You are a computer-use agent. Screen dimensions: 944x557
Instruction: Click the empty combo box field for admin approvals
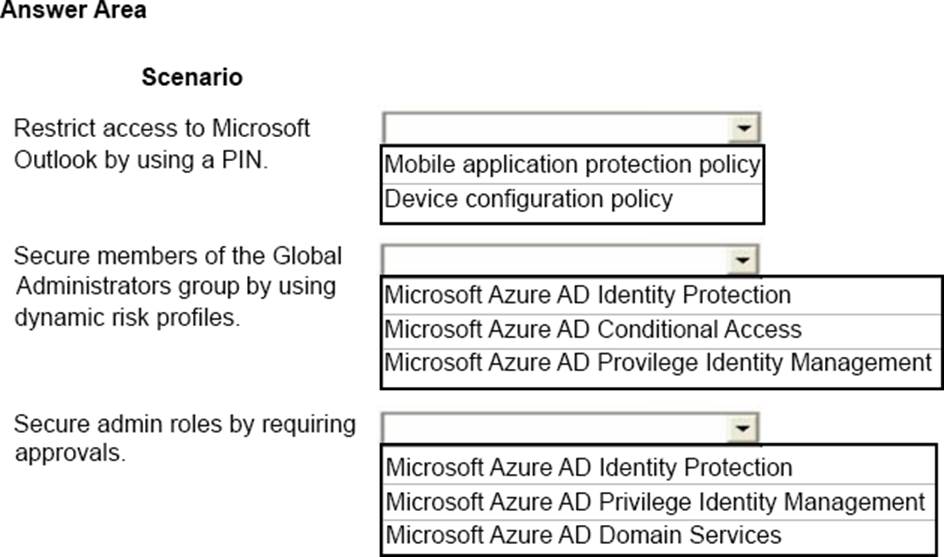coord(556,428)
